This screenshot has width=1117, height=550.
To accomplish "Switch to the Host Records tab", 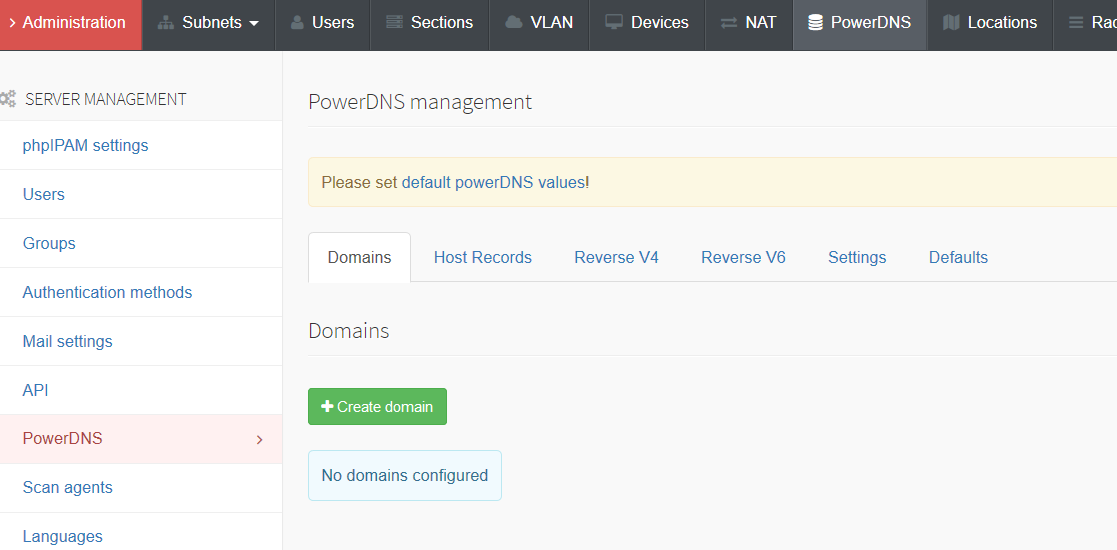I will point(482,257).
